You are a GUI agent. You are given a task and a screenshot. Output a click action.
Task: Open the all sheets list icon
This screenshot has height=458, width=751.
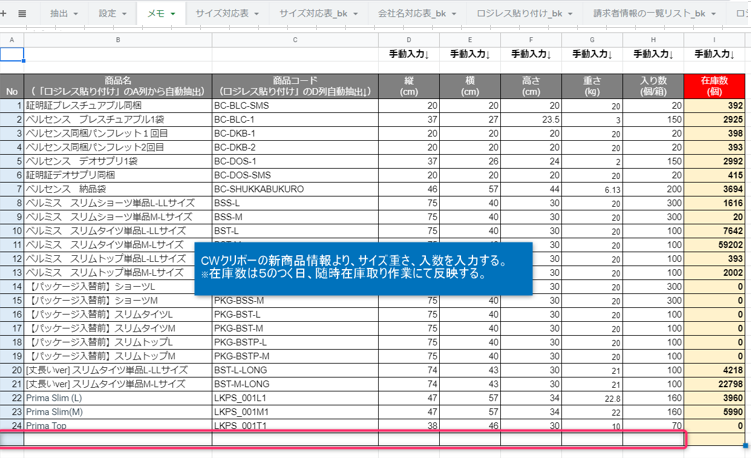tap(22, 13)
